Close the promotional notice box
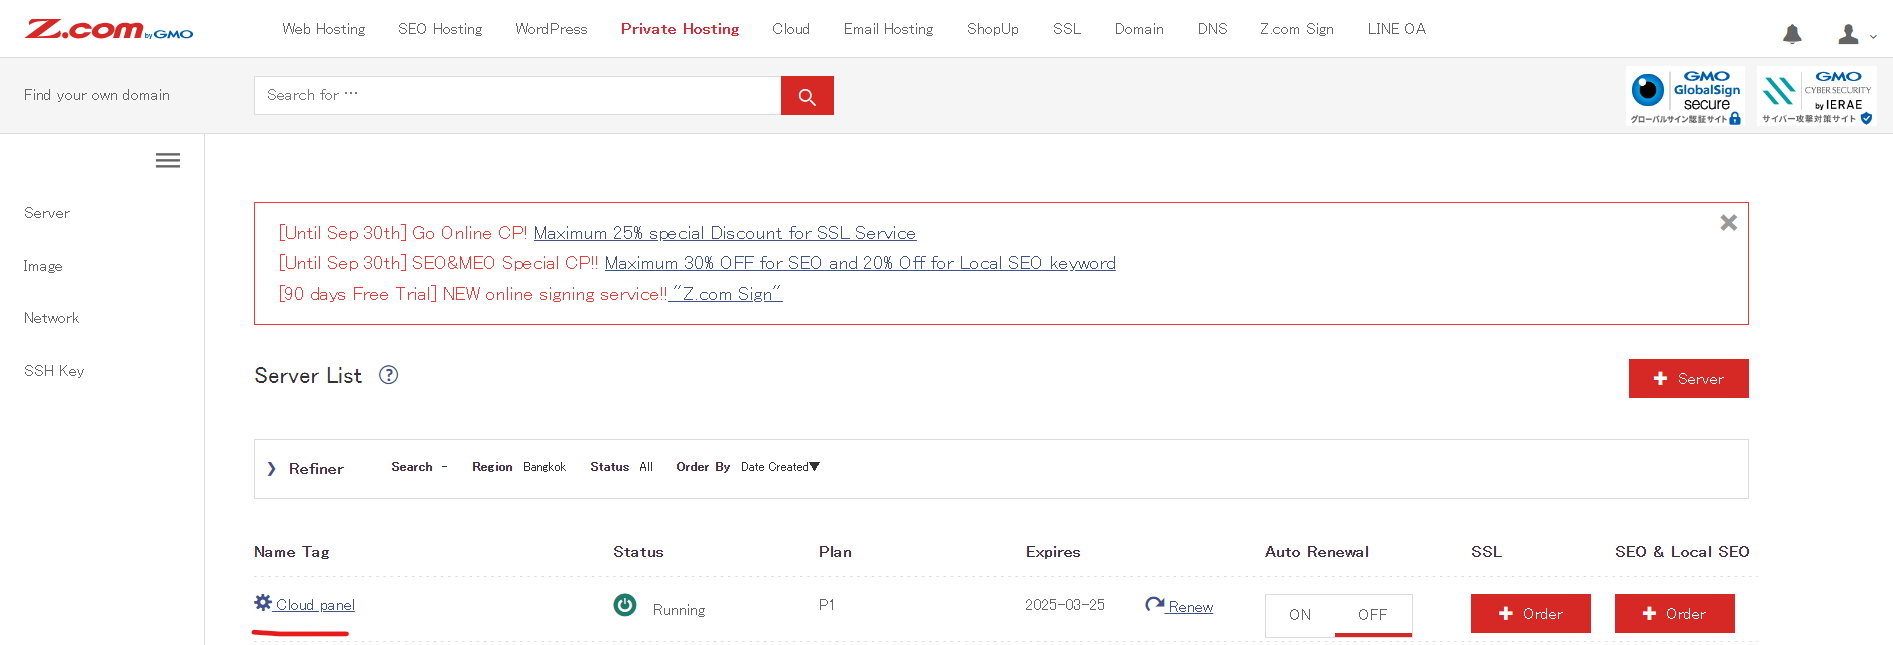 pos(1728,222)
